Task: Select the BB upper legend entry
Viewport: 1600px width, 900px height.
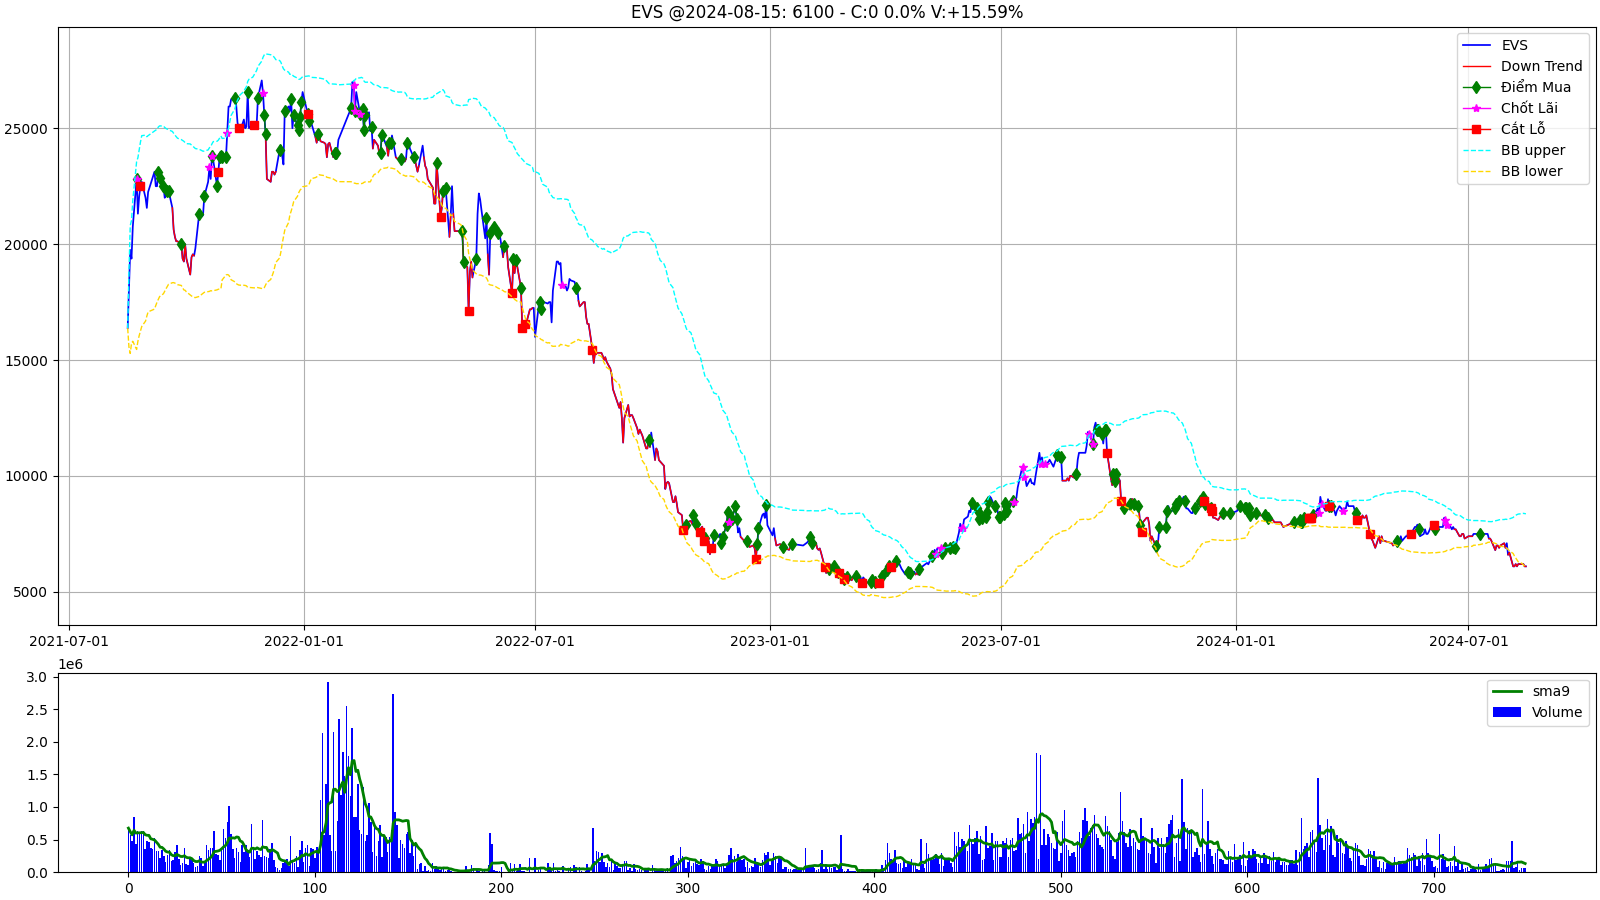Action: click(1513, 150)
